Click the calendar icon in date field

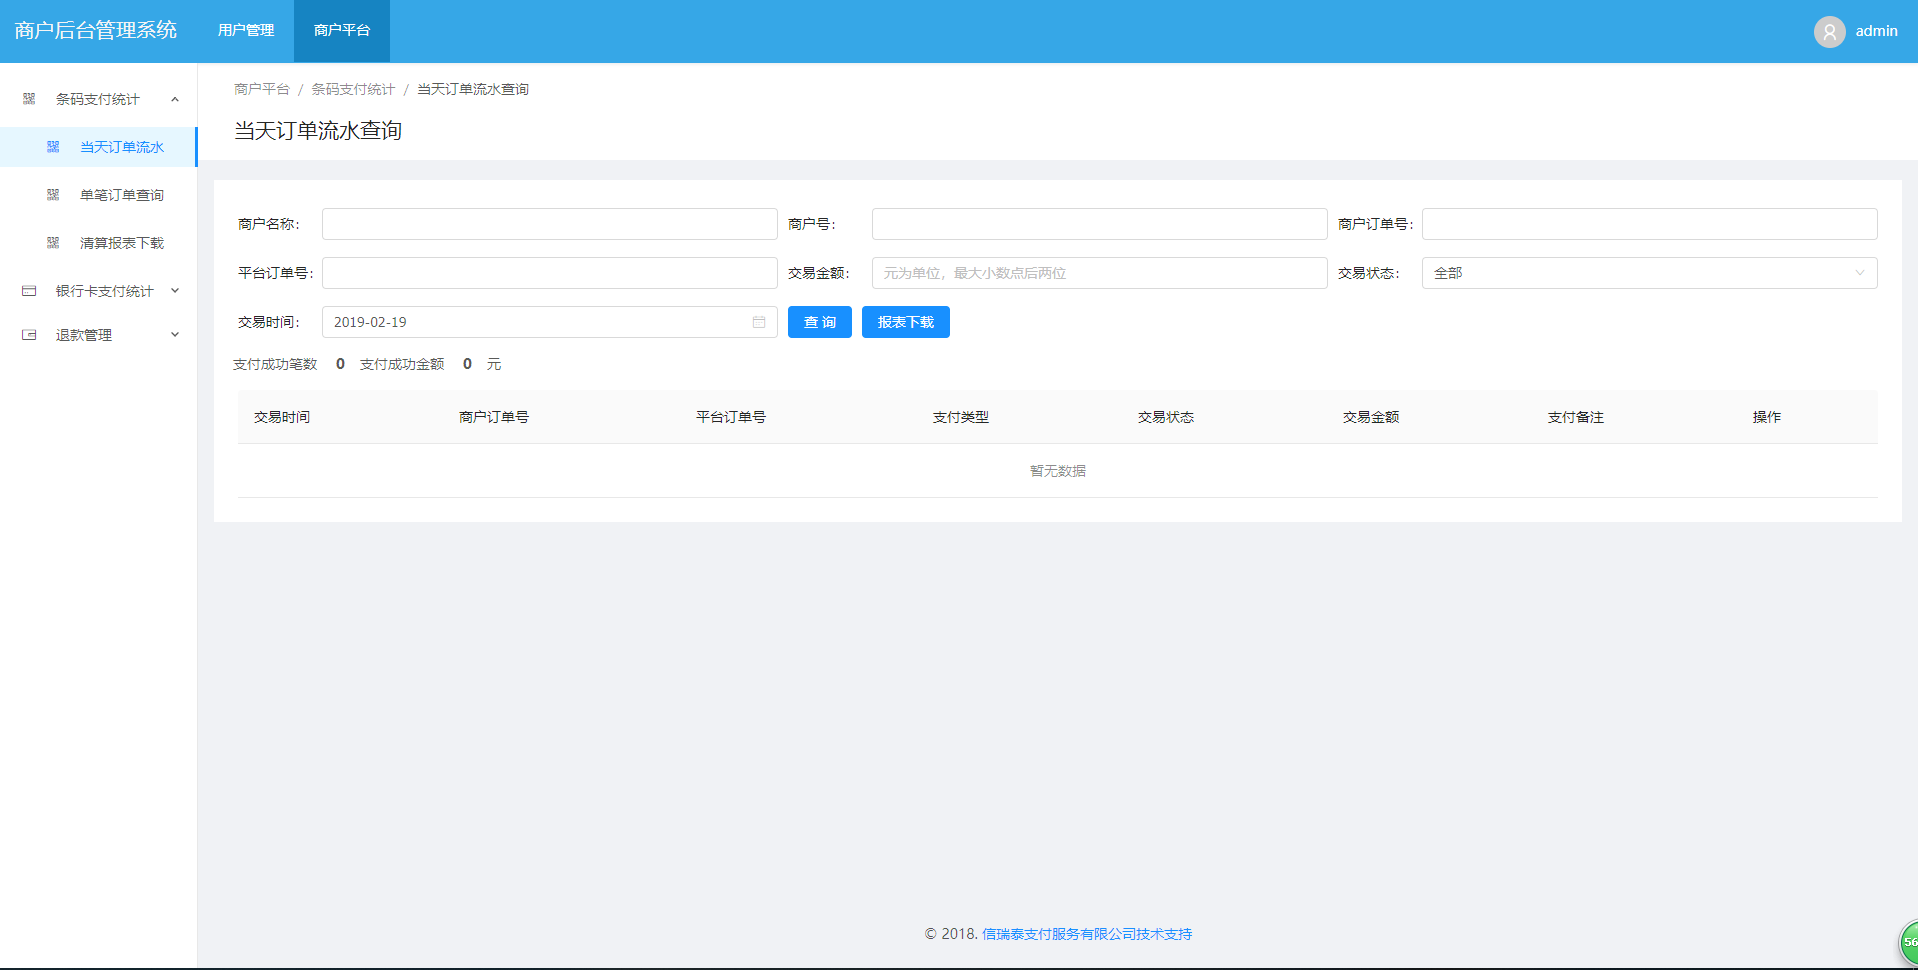point(759,322)
